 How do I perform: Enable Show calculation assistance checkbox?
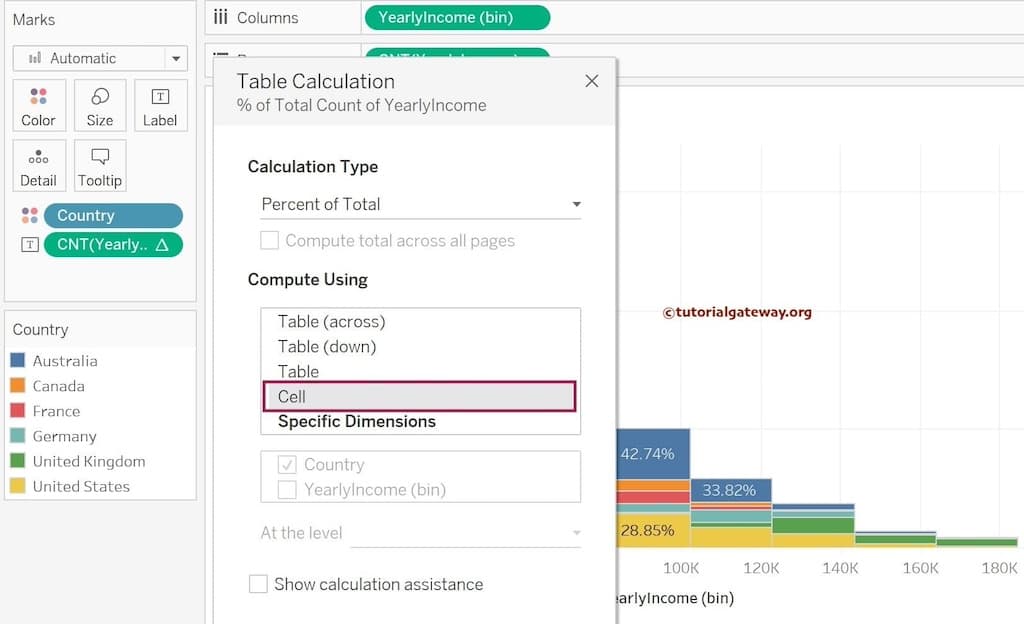pyautogui.click(x=258, y=584)
